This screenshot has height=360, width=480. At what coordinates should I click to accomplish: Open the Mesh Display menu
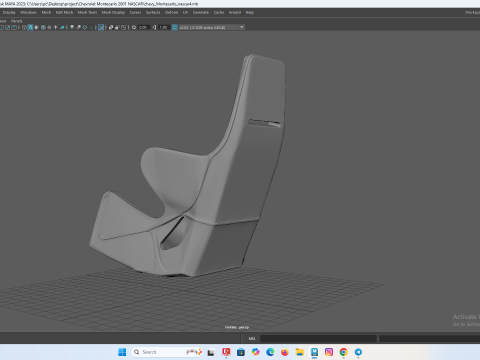pos(113,12)
